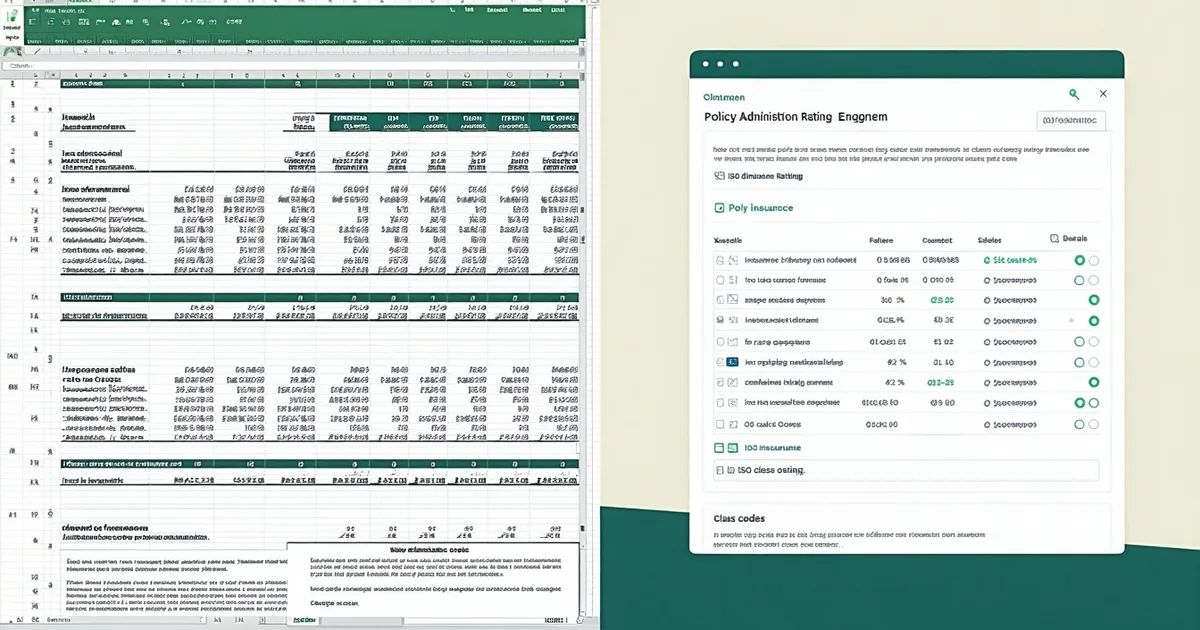Select the filled green radio in eighth row
Screen dimensions: 1200x630
(x=1079, y=403)
